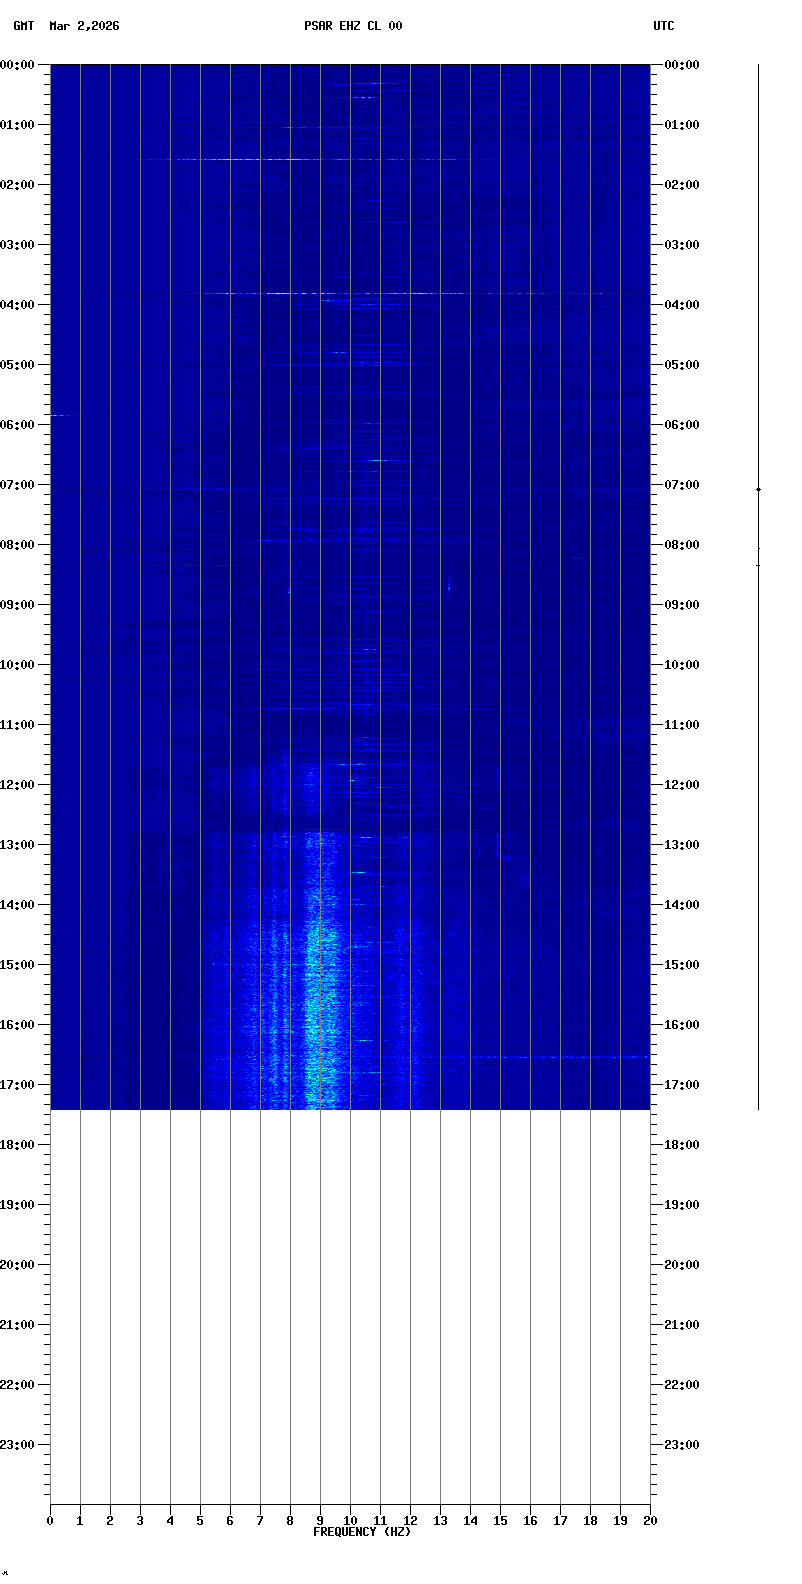Click the 15 Hz frequency tick label
This screenshot has width=802, height=1584.
tap(500, 1521)
